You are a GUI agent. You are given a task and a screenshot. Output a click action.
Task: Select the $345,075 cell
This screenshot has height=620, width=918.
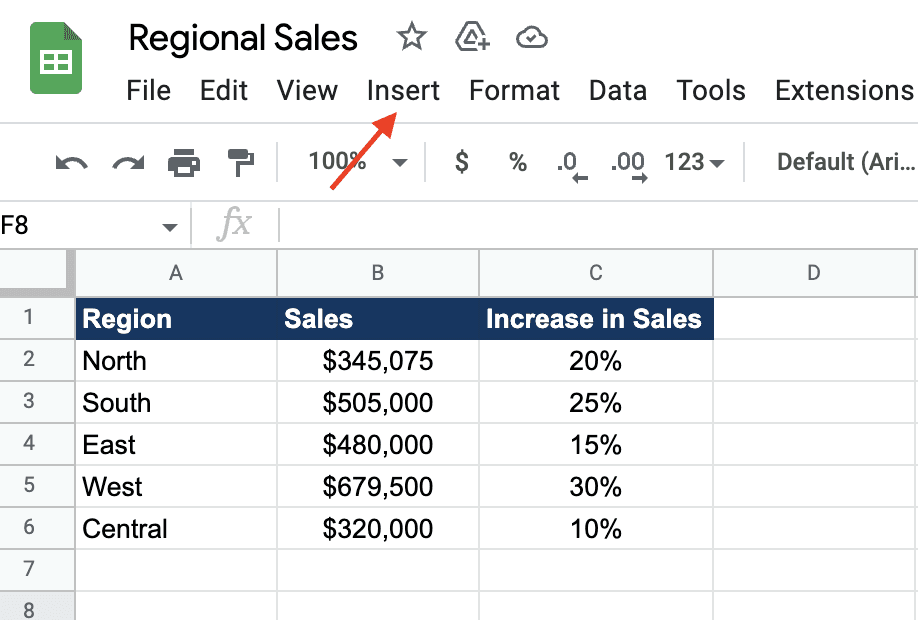tap(378, 361)
